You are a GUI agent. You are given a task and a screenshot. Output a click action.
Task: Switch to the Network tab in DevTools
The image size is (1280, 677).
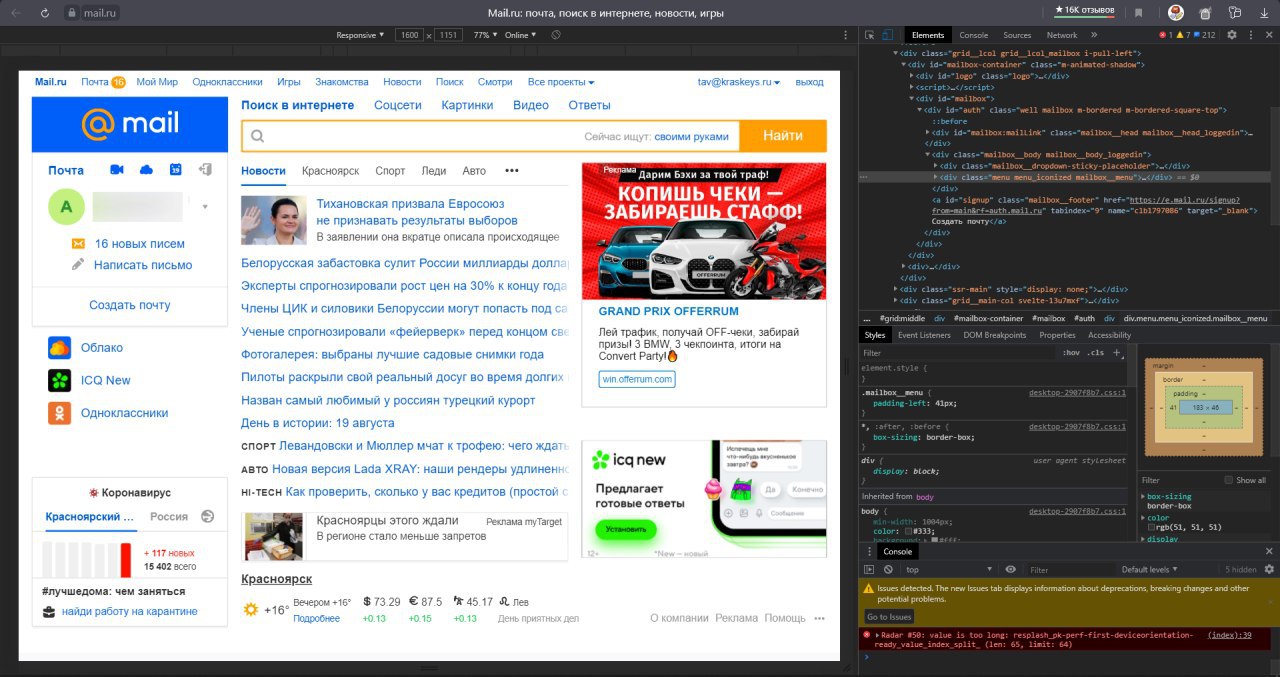(x=1061, y=35)
